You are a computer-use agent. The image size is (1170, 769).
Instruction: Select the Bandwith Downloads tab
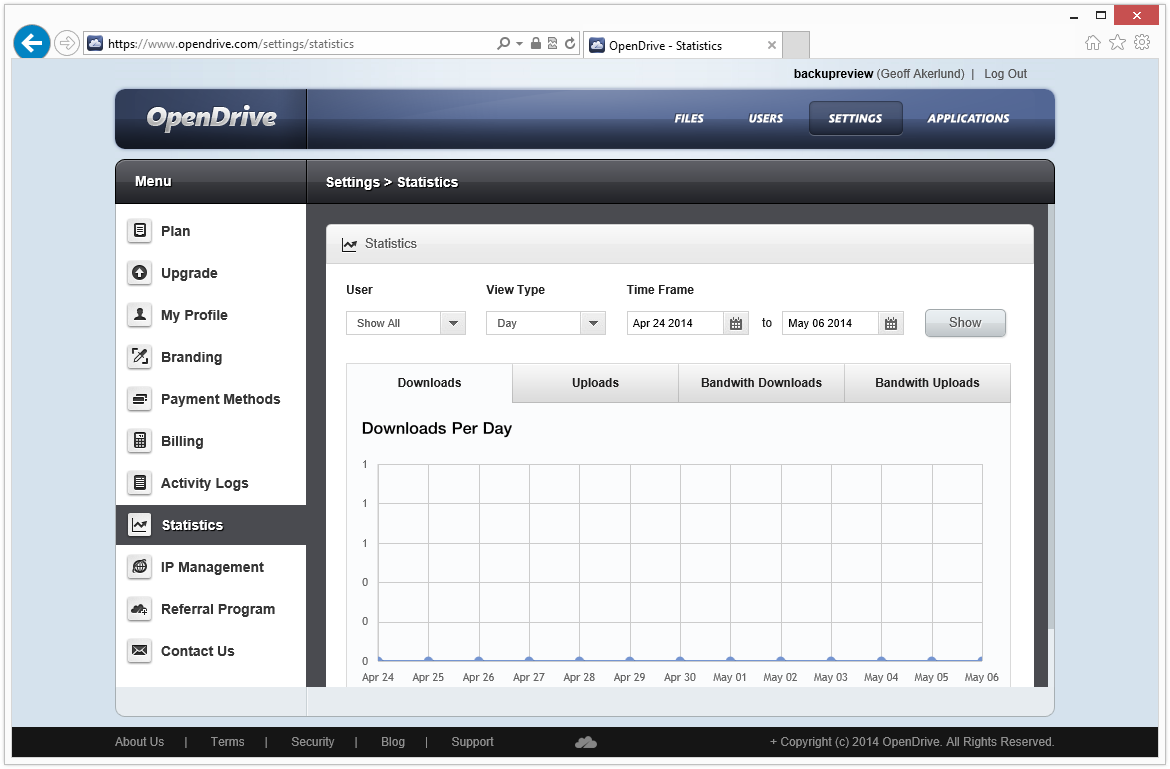tap(761, 383)
